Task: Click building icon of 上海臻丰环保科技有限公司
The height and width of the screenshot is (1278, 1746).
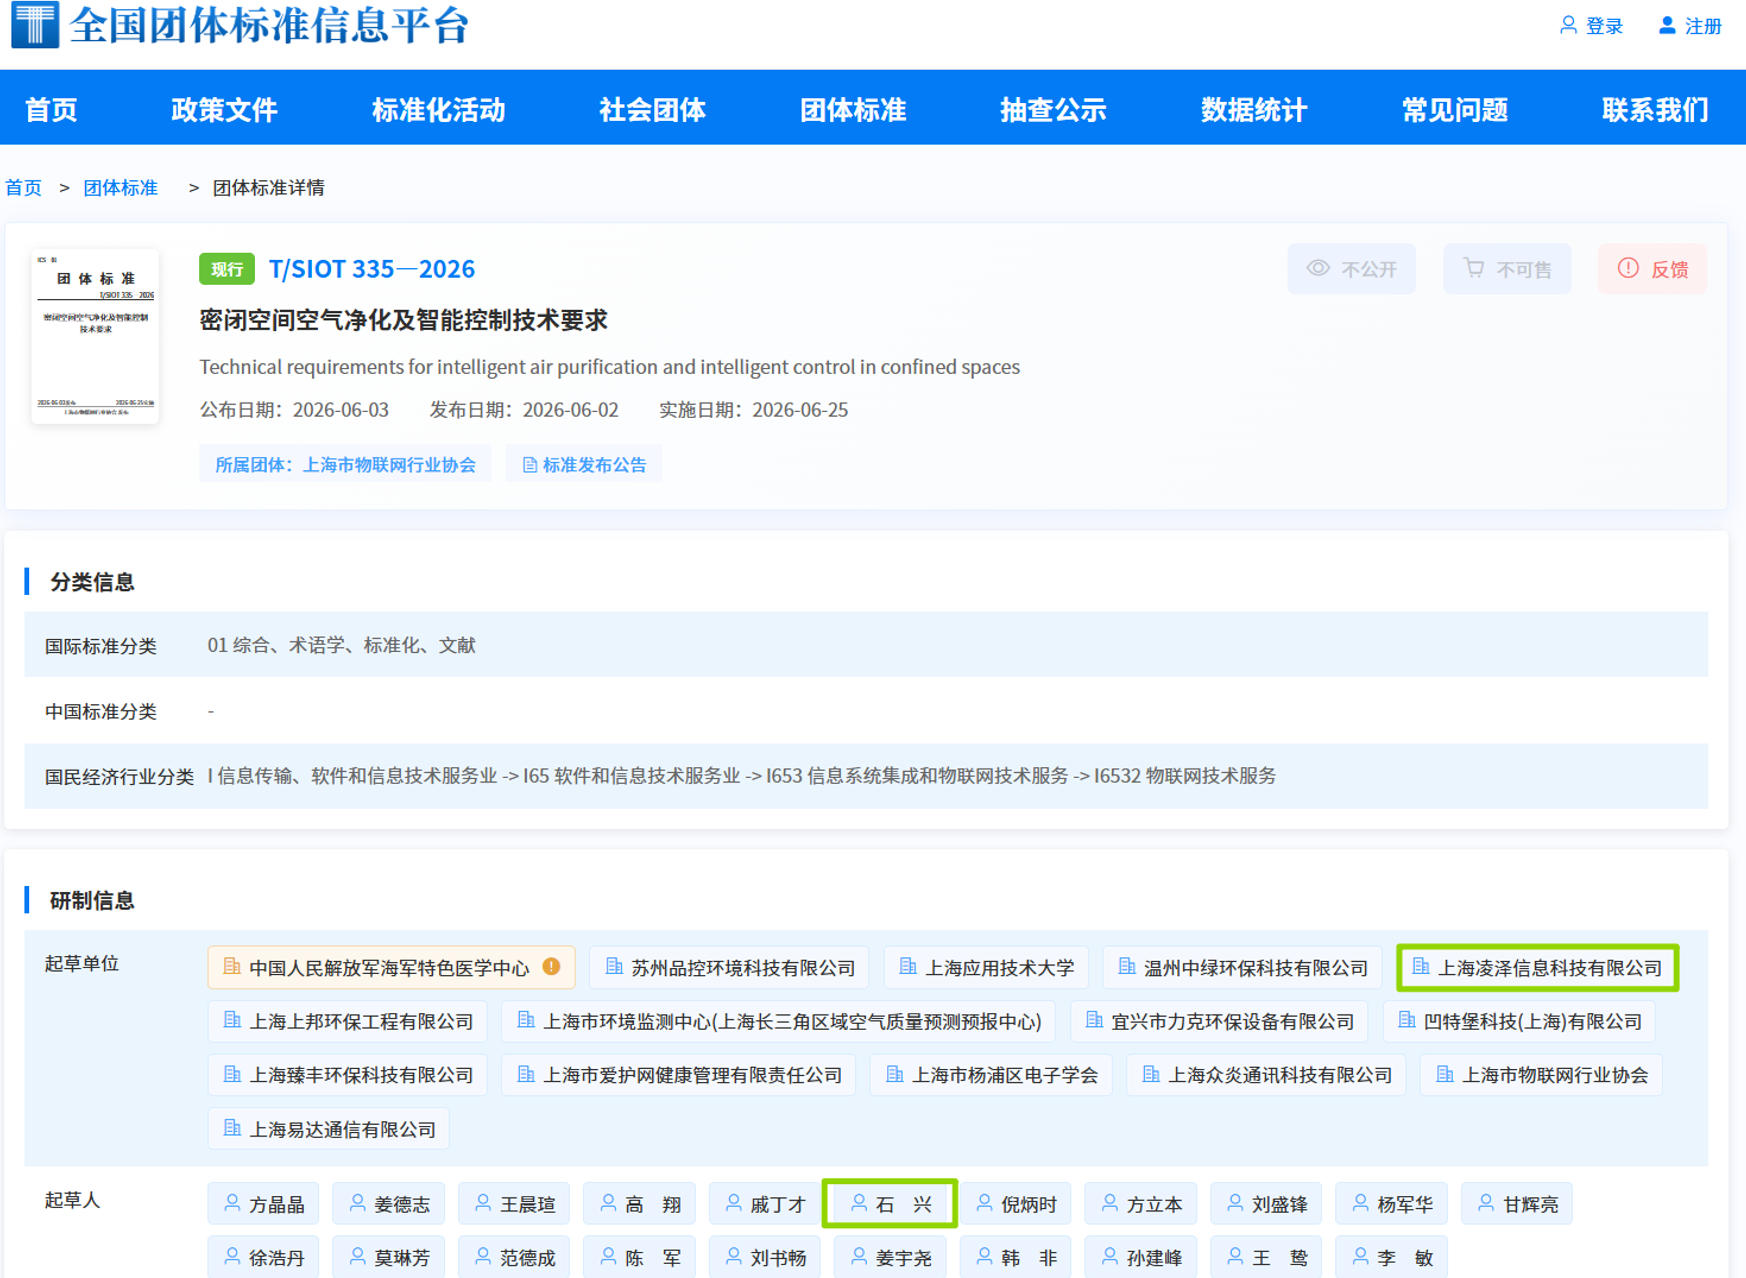Action: [x=232, y=1075]
